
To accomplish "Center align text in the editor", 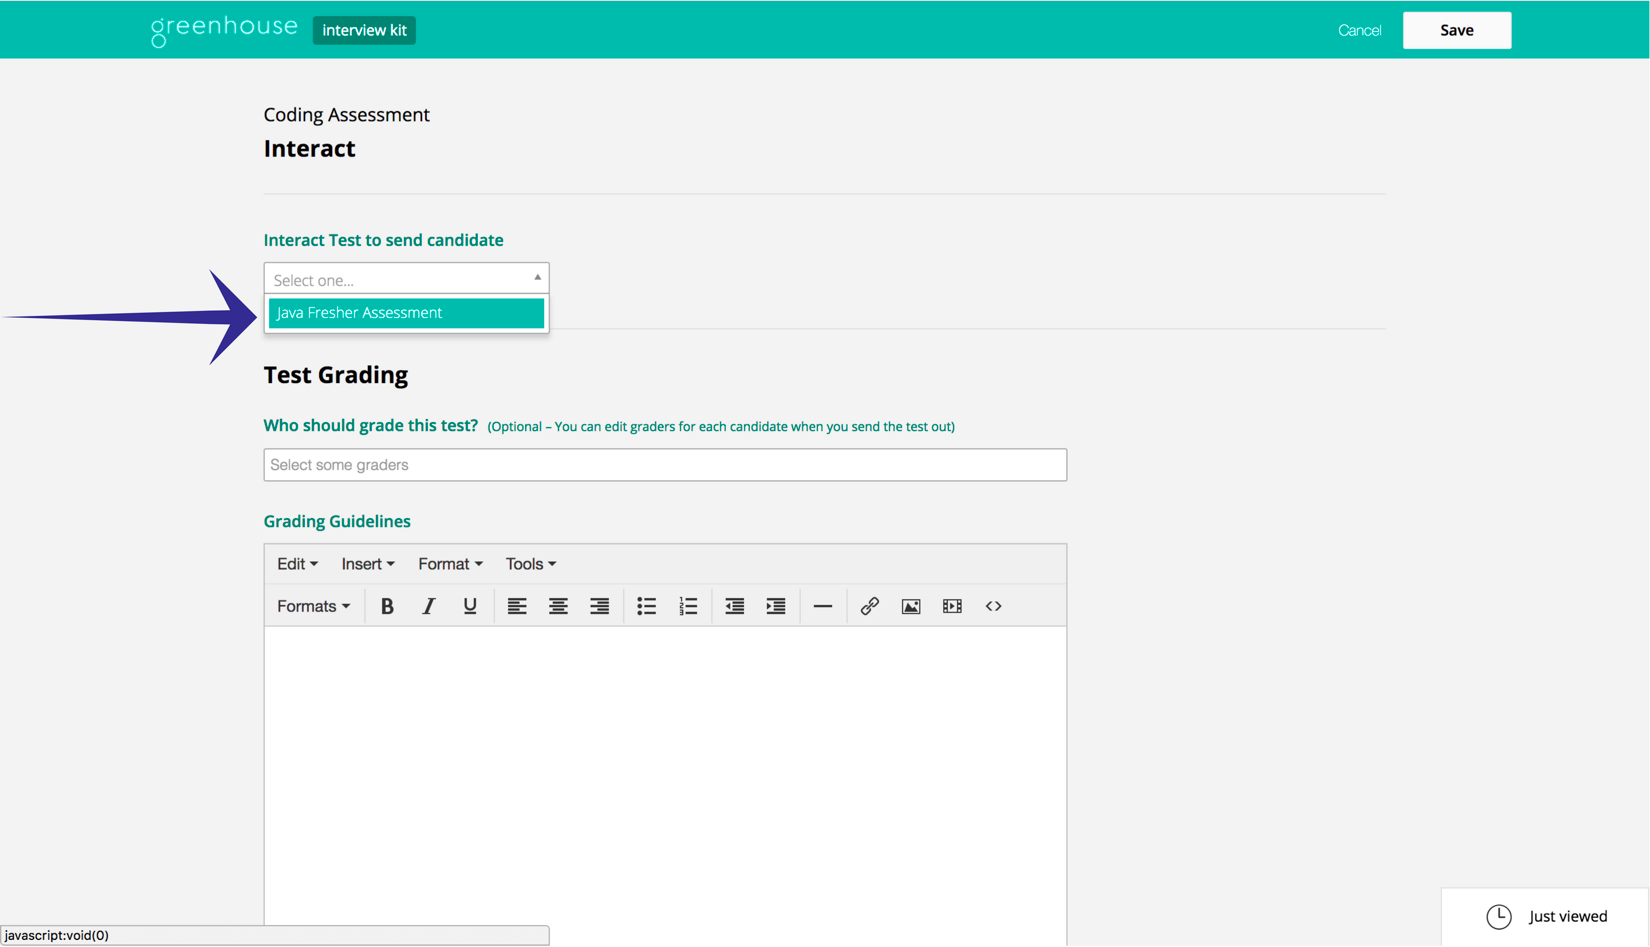I will [x=558, y=606].
